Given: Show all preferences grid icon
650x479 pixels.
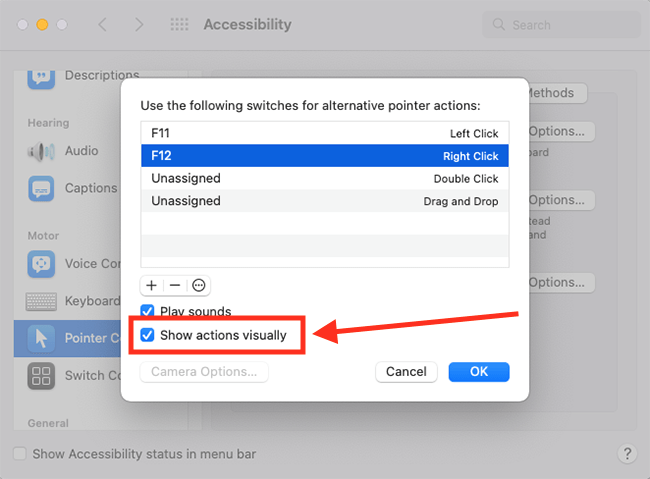Looking at the screenshot, I should [179, 24].
